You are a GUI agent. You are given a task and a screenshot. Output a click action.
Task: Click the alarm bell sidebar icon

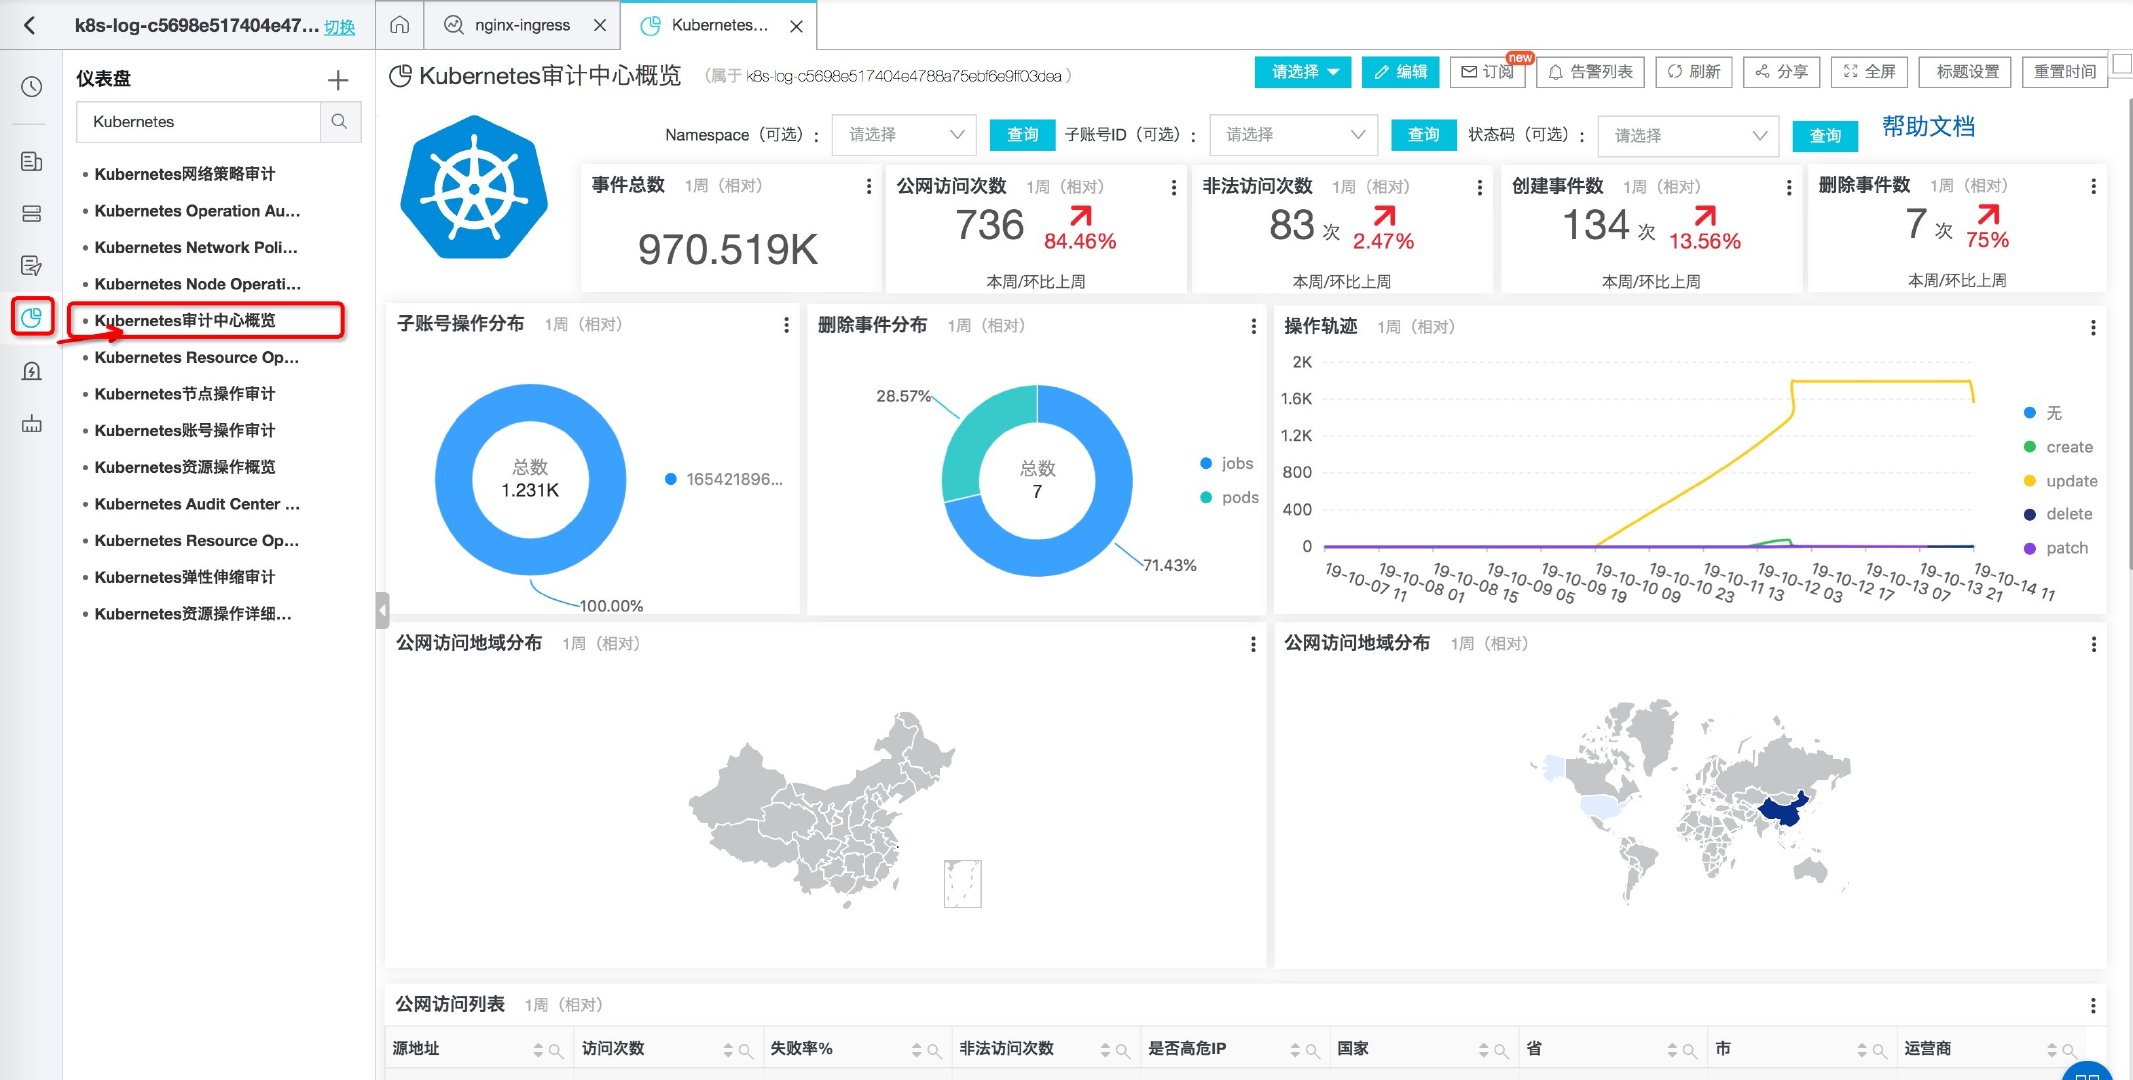(x=31, y=372)
